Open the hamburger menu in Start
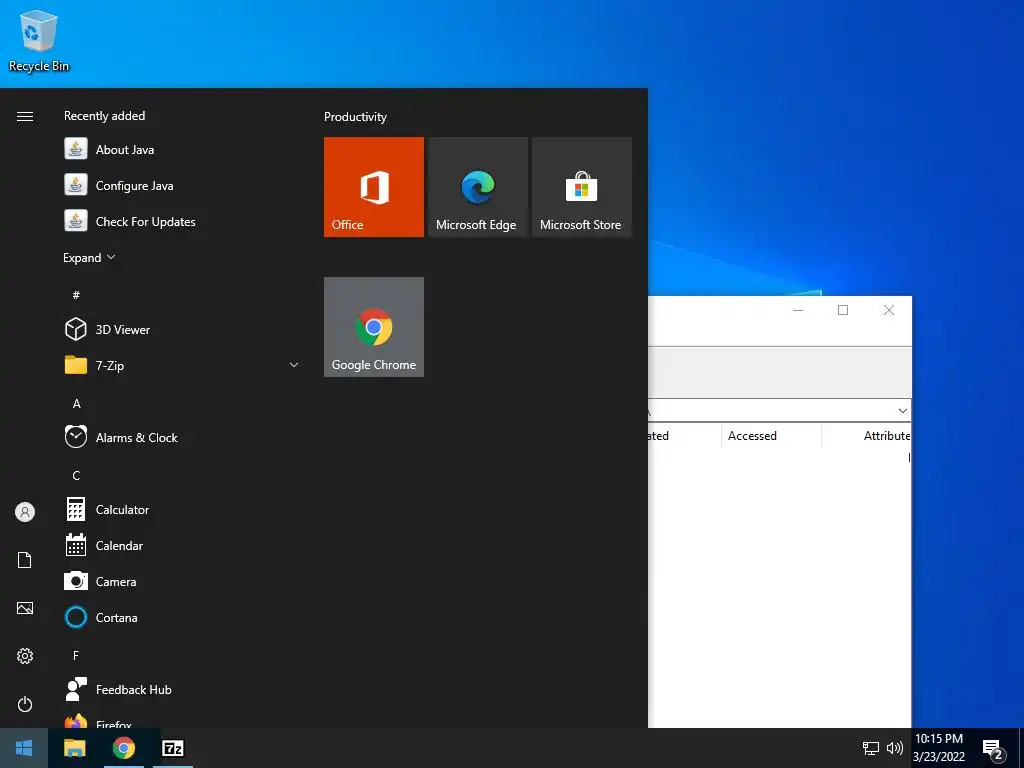The height and width of the screenshot is (768, 1024). click(25, 116)
